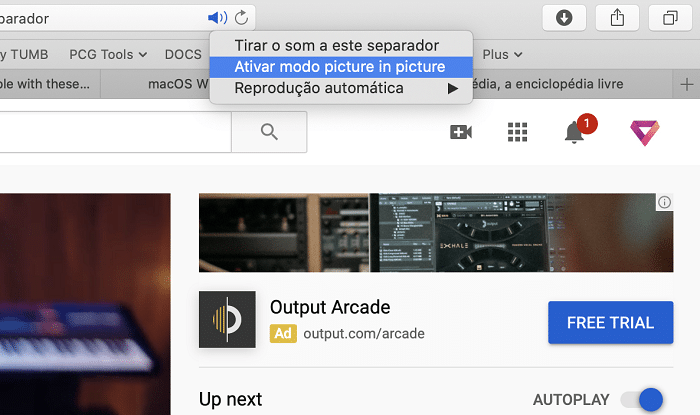The height and width of the screenshot is (415, 700).
Task: Click the YouTube create video camera icon
Action: 461,132
